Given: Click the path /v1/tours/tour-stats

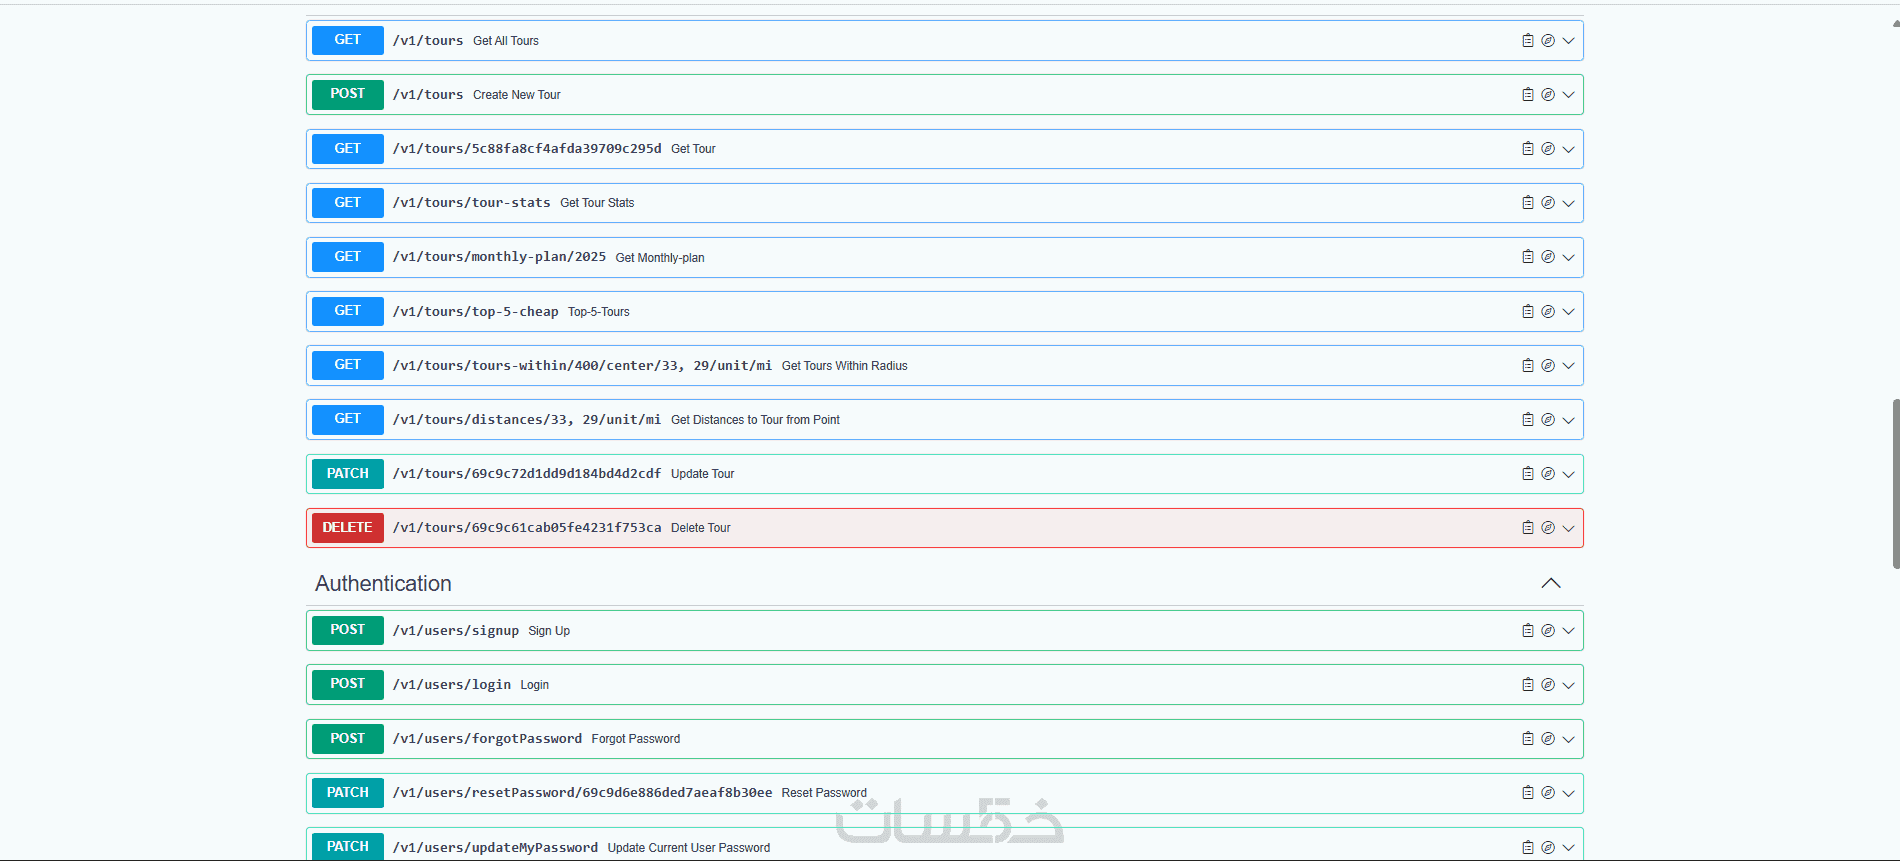Looking at the screenshot, I should (x=471, y=203).
